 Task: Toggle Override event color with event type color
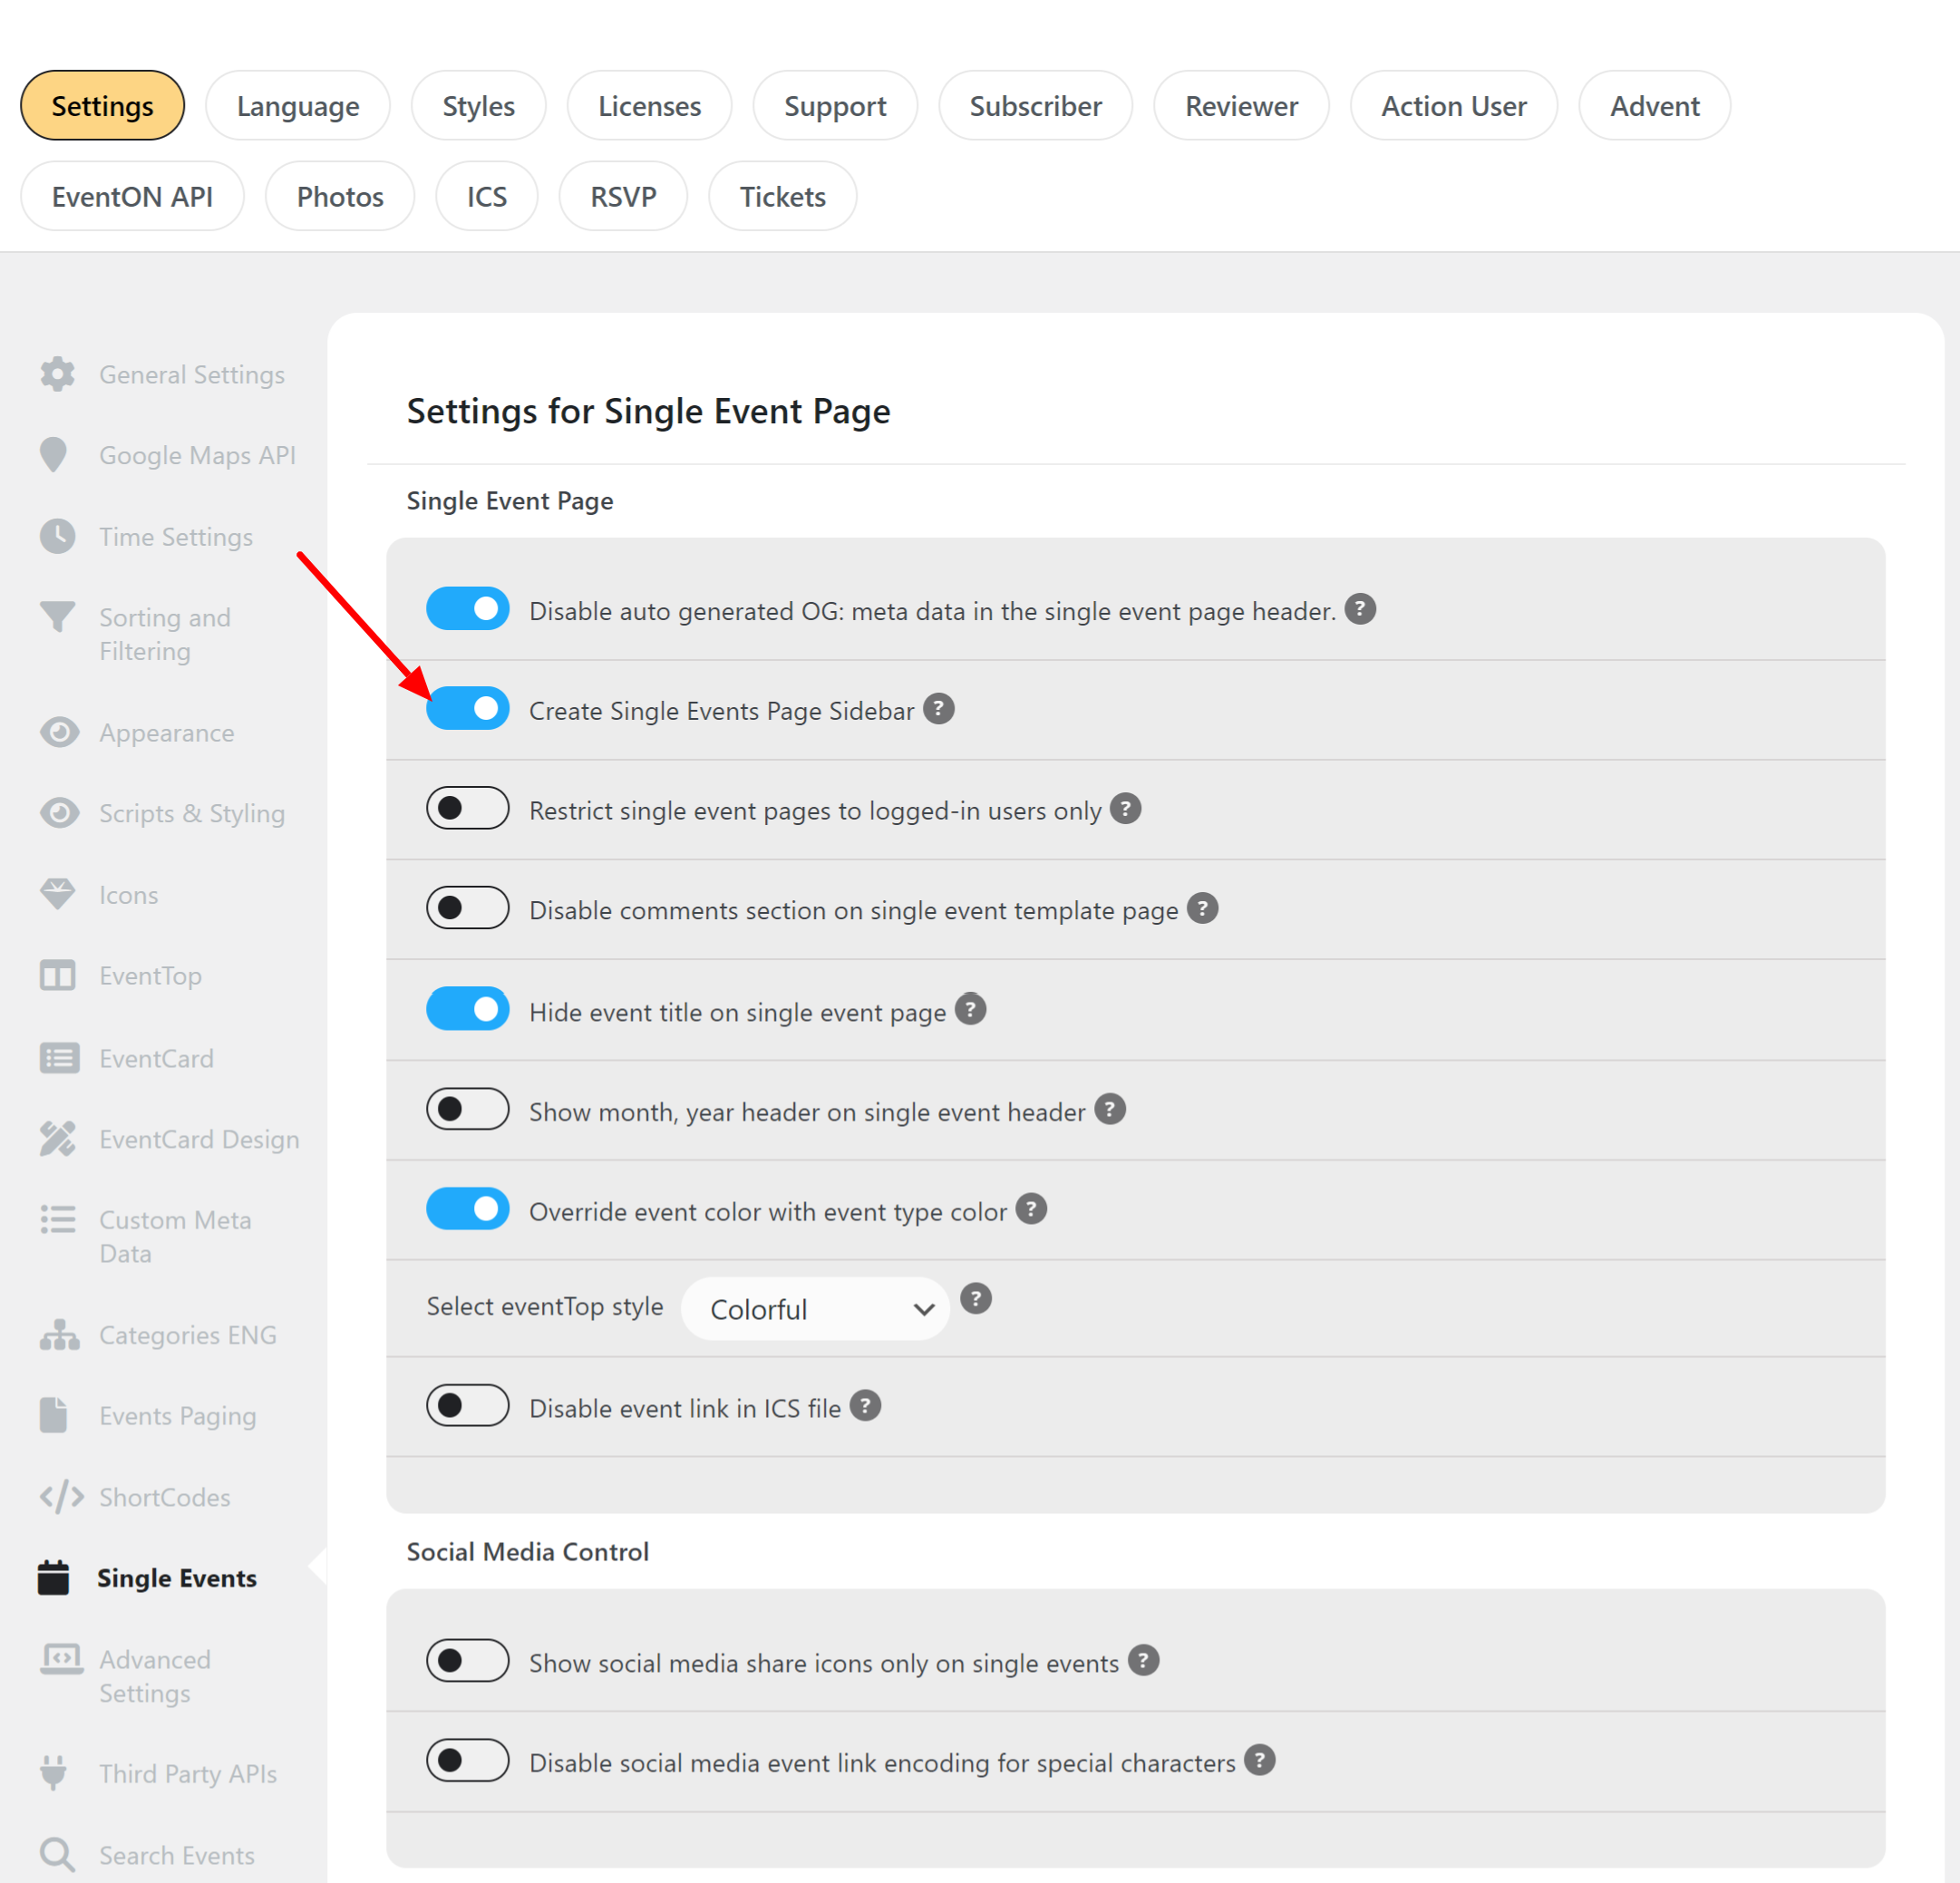[x=468, y=1209]
